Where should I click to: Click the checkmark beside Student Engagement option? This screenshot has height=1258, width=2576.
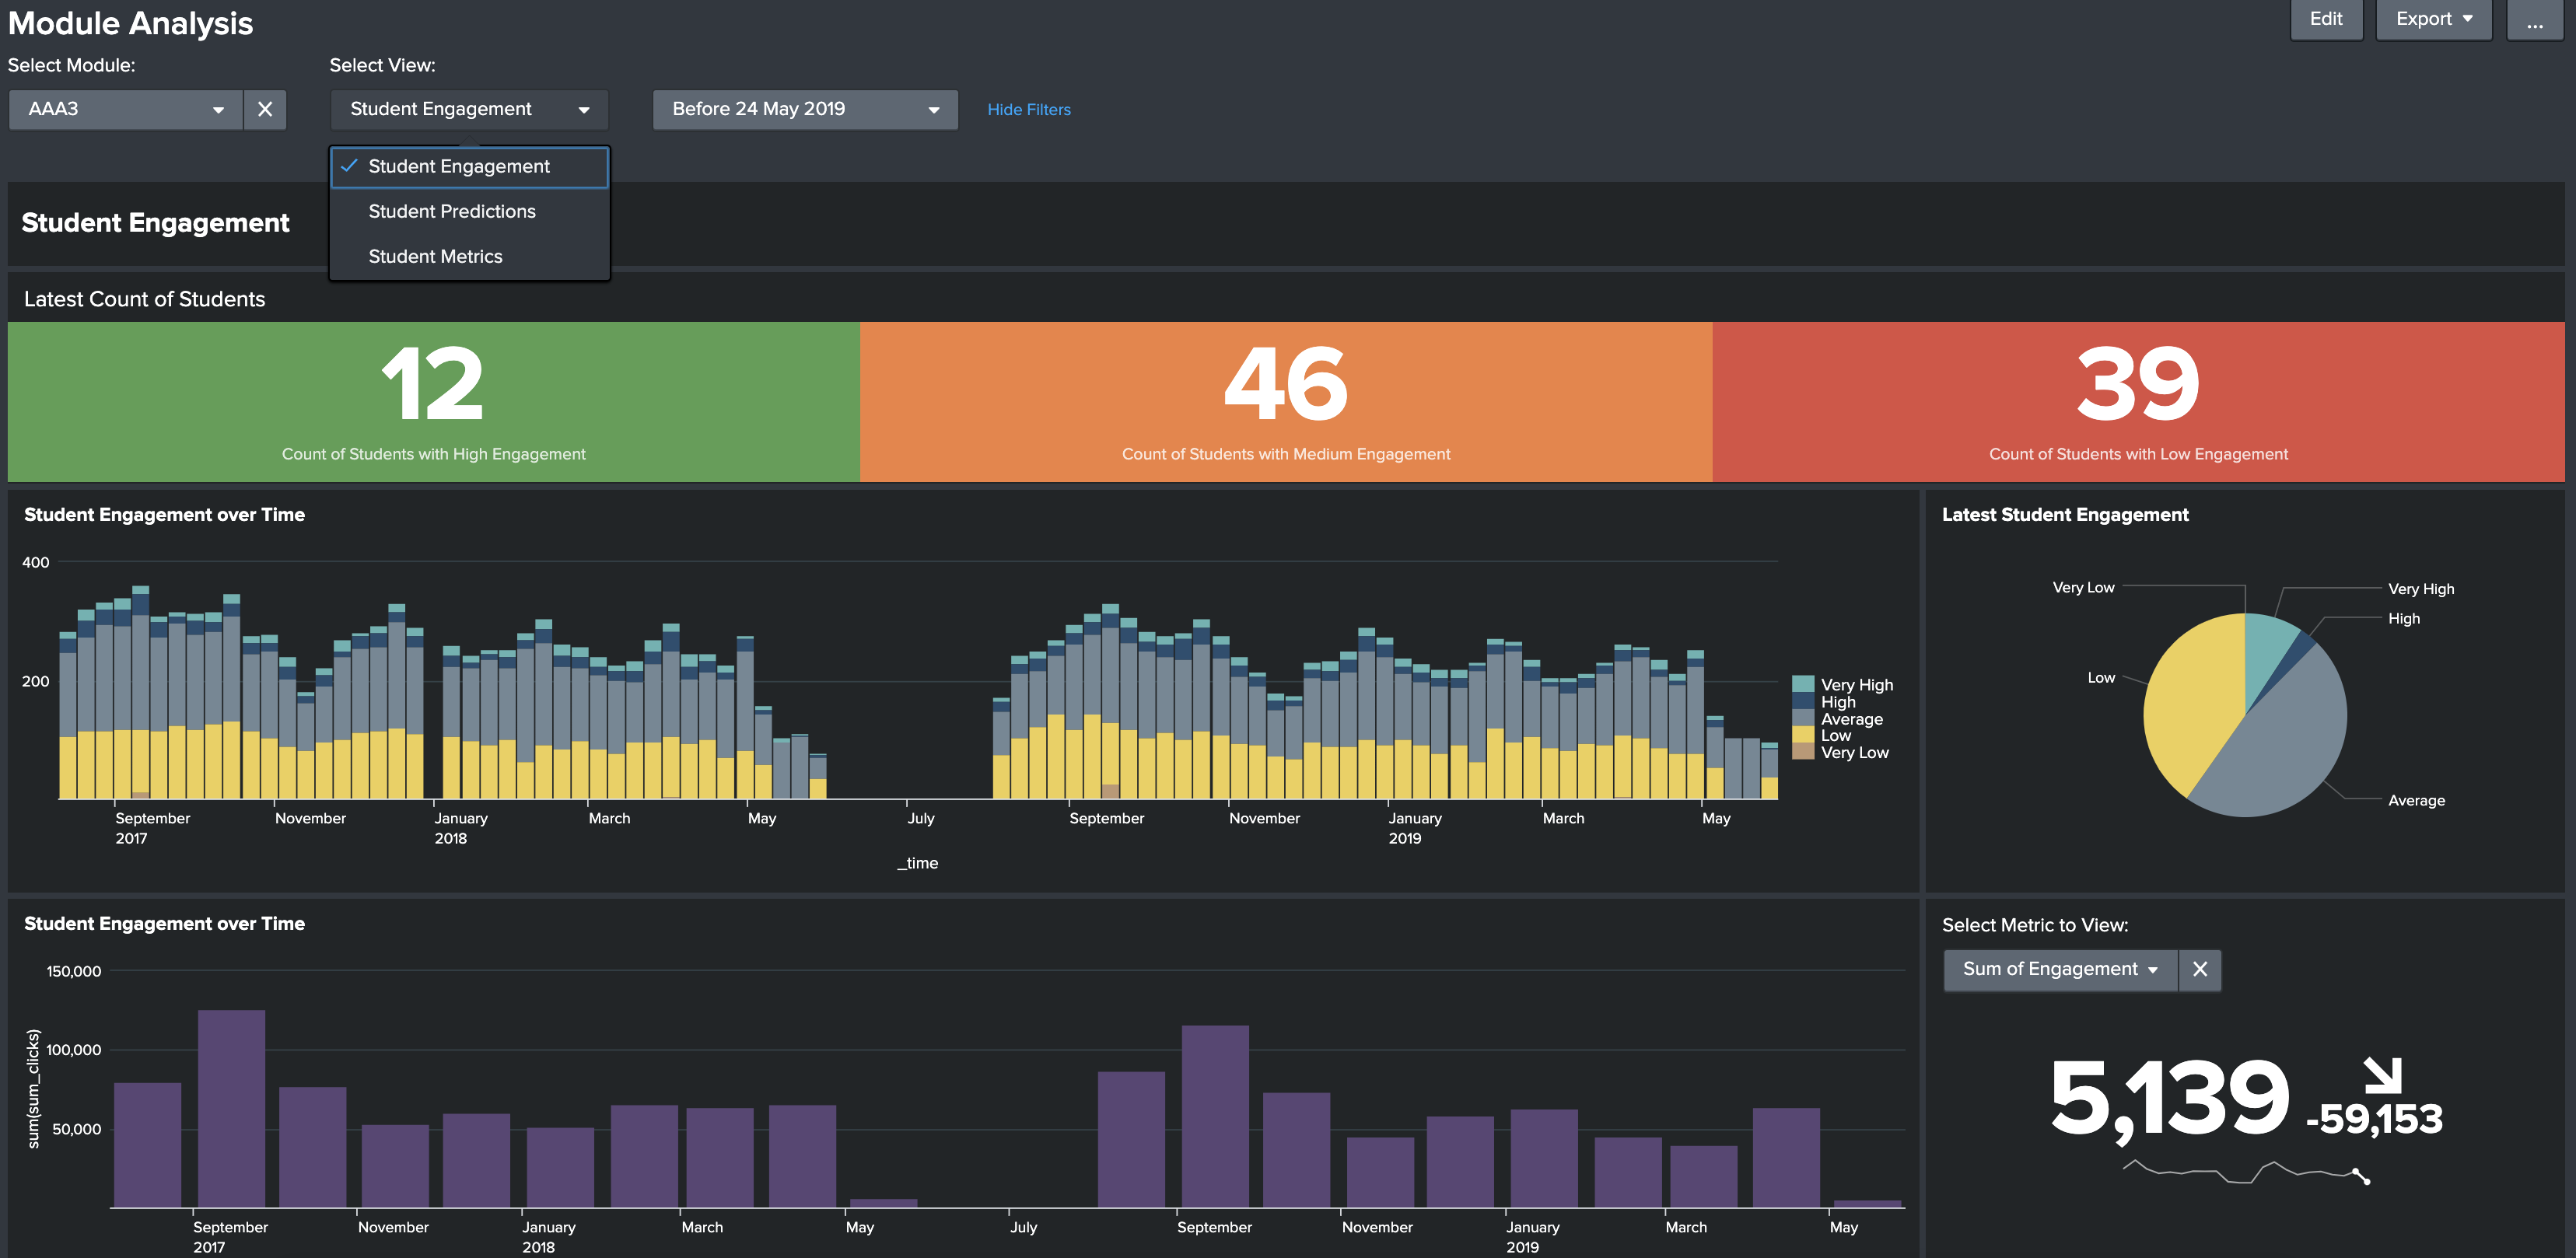coord(349,166)
